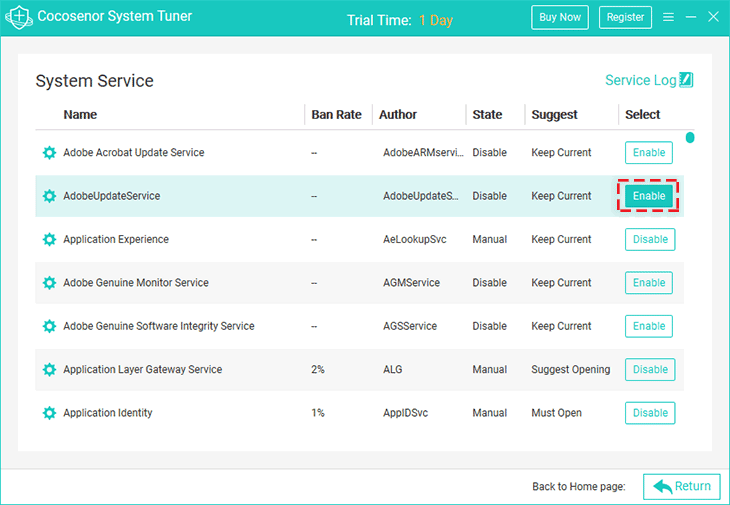Click the Cocosenor shield logo icon
Screen dimensions: 730x505
click(x=19, y=17)
